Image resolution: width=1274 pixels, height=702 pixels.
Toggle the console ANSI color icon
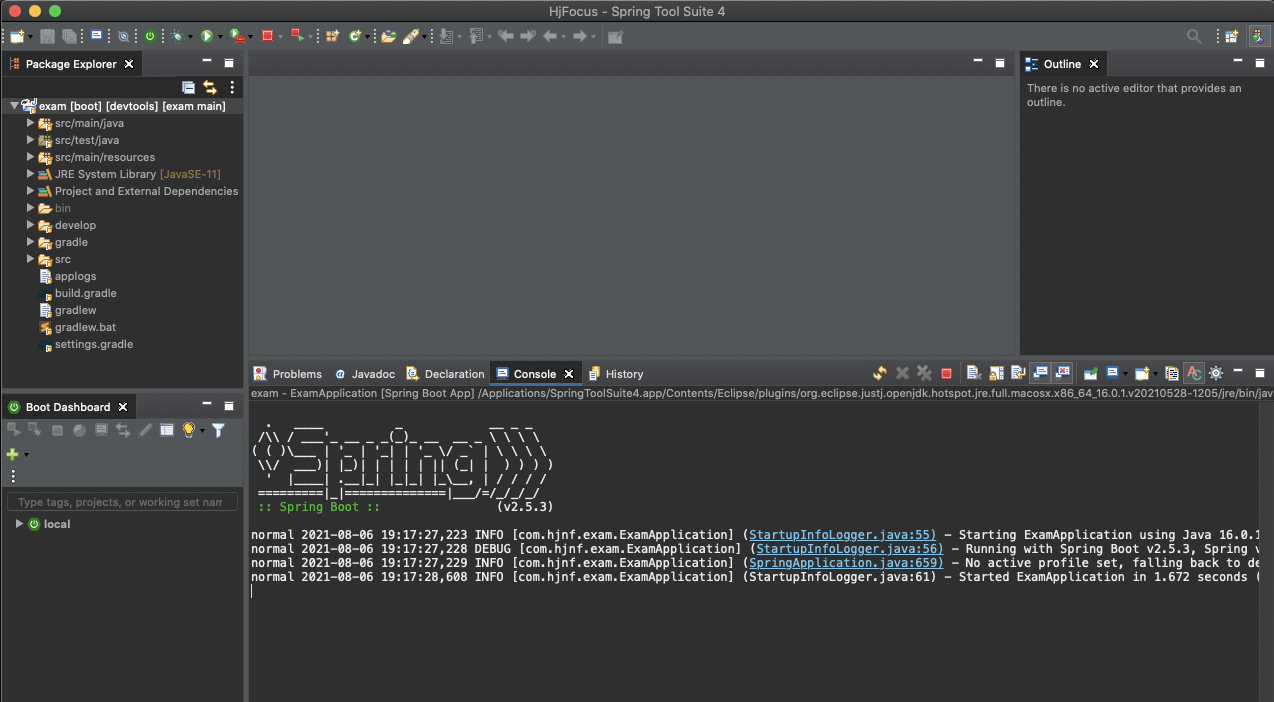coord(1194,373)
